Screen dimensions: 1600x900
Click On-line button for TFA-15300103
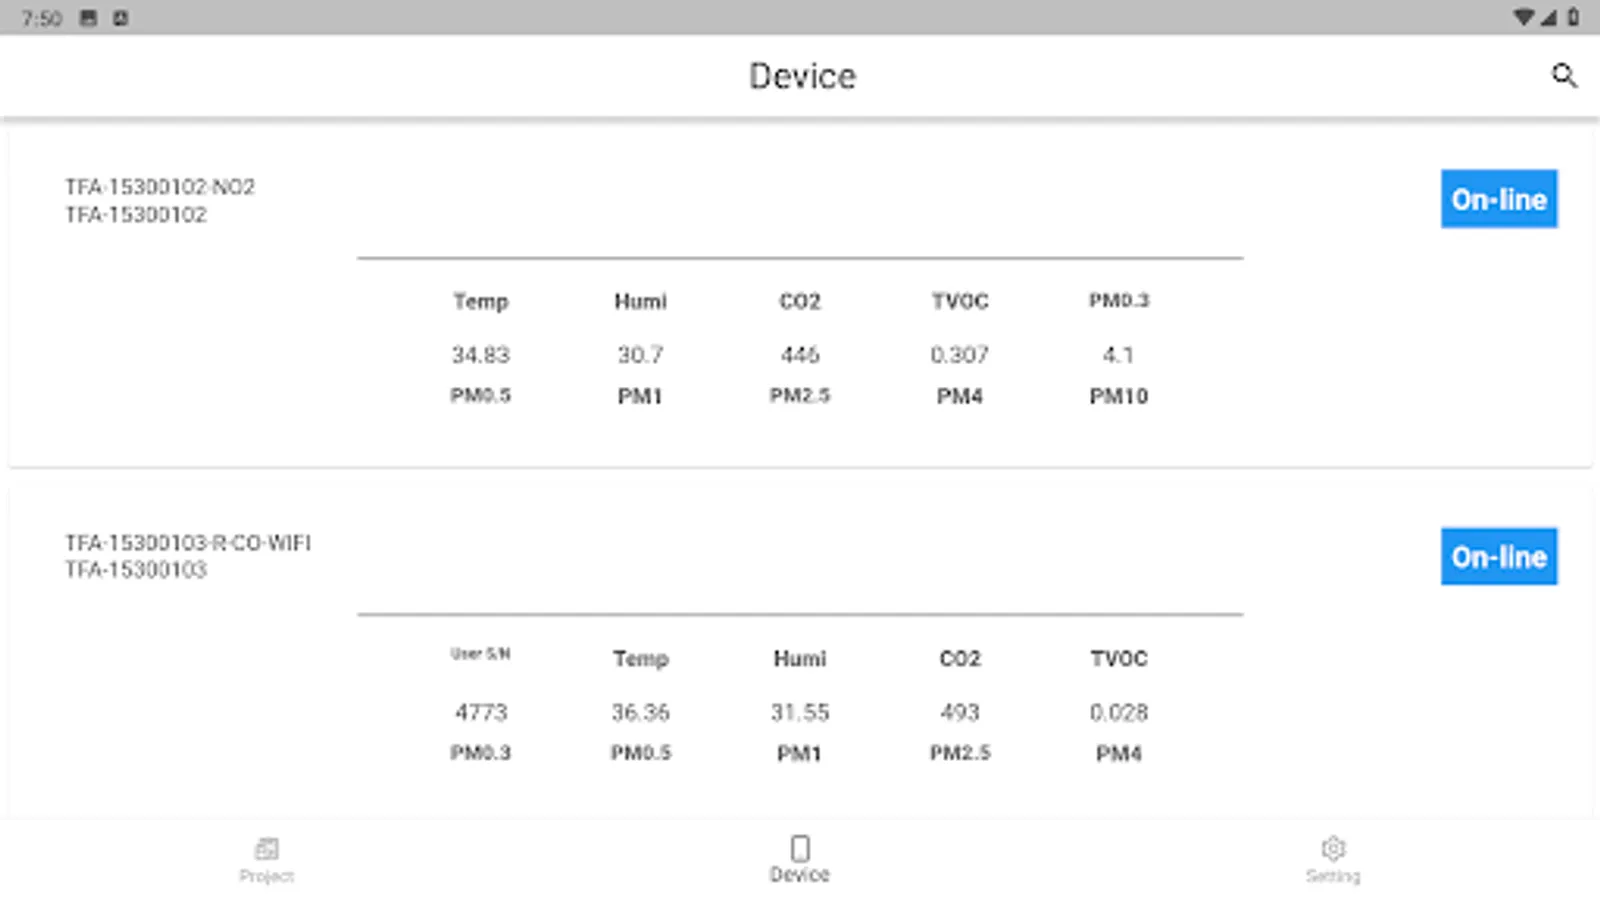coord(1498,556)
